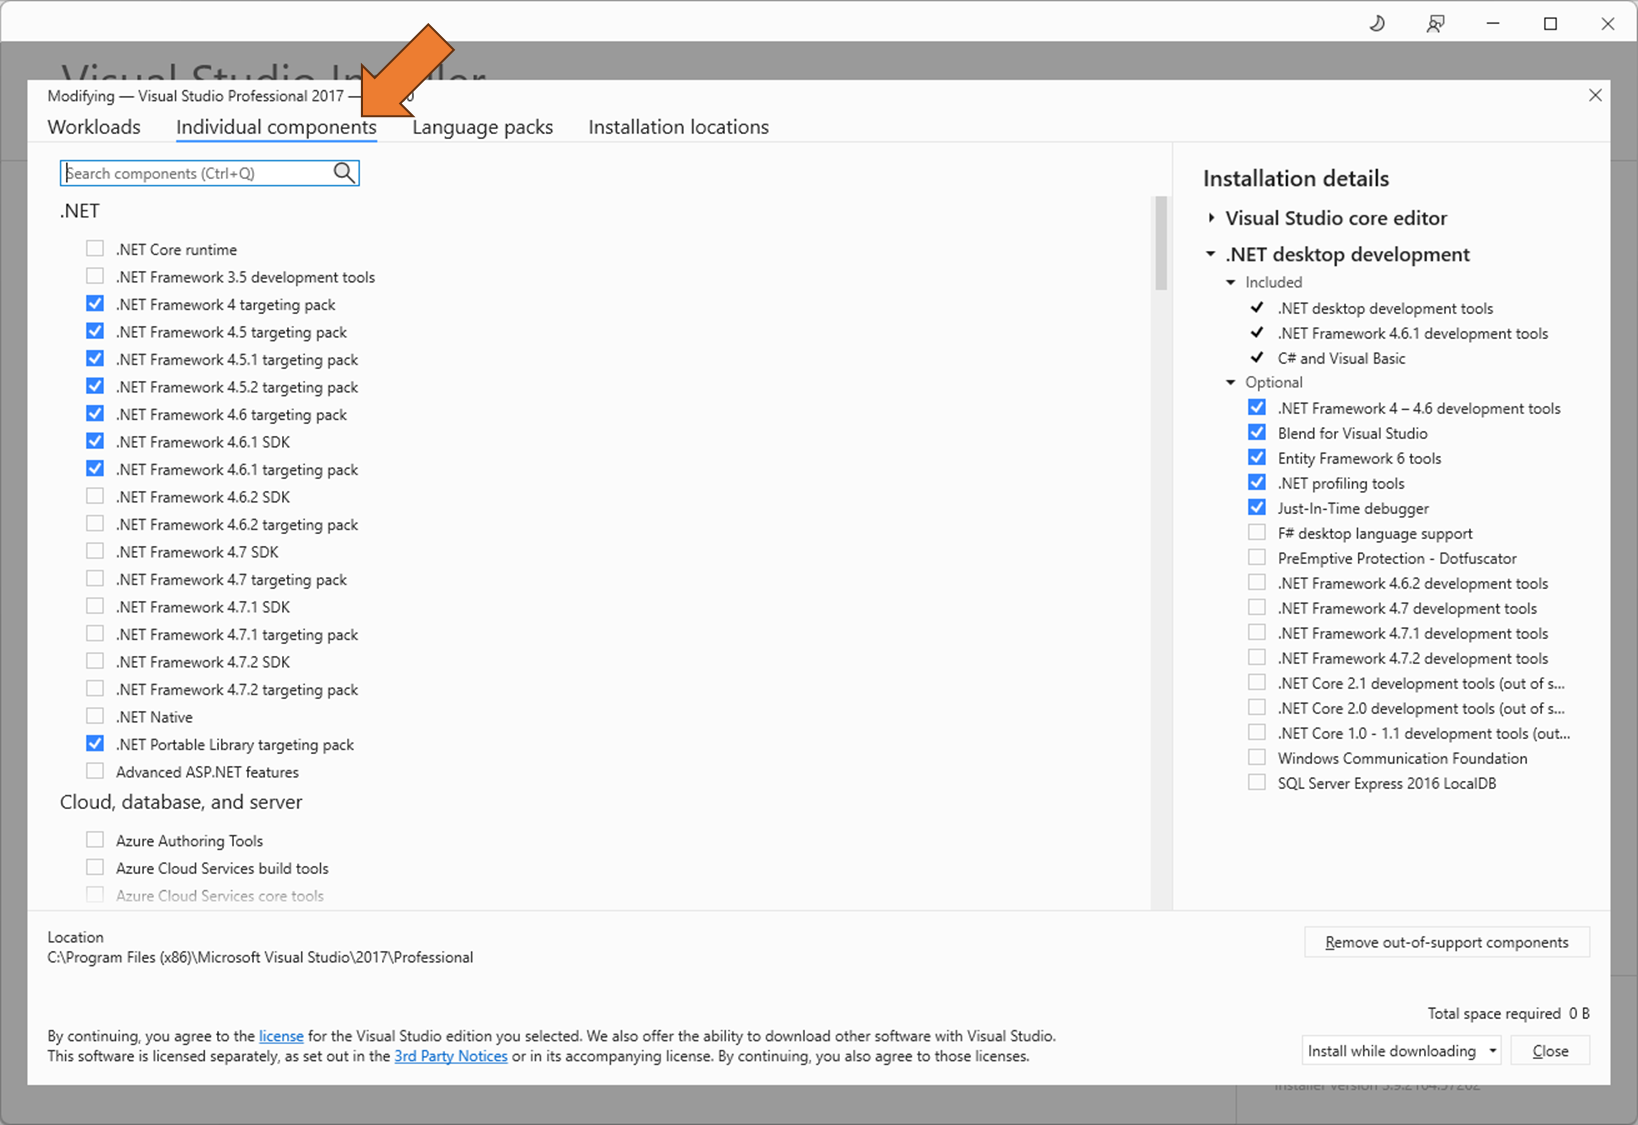
Task: Enable .NET Framework 4.7.1 targeting pack
Action: coord(95,633)
